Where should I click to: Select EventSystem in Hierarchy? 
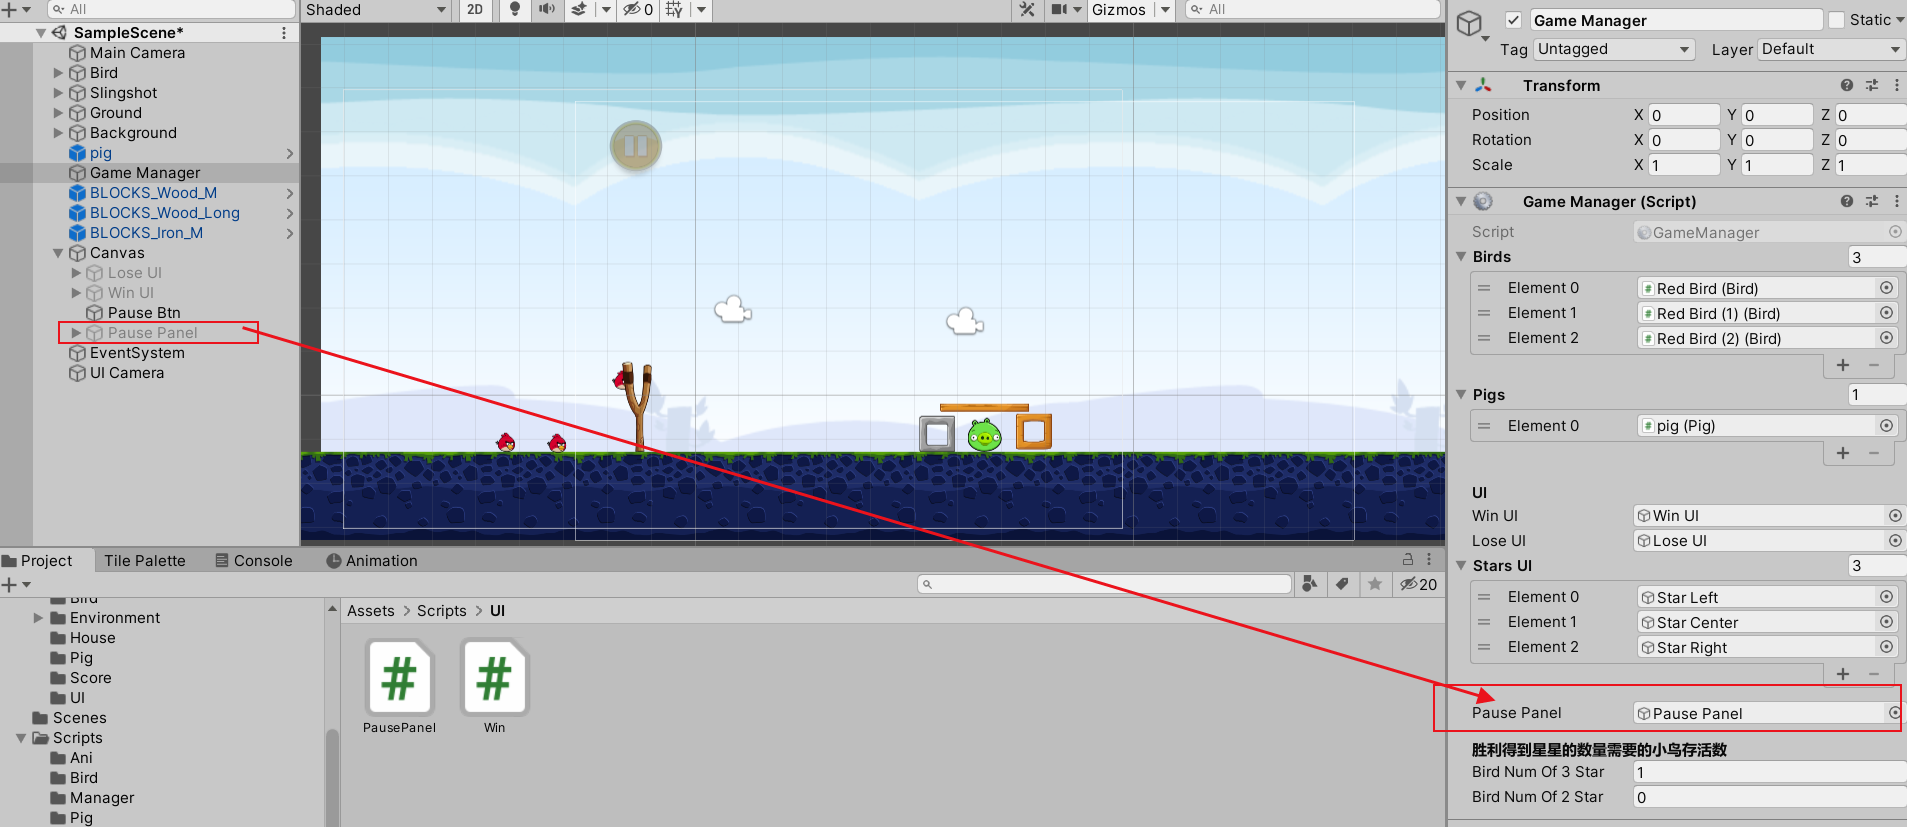137,353
